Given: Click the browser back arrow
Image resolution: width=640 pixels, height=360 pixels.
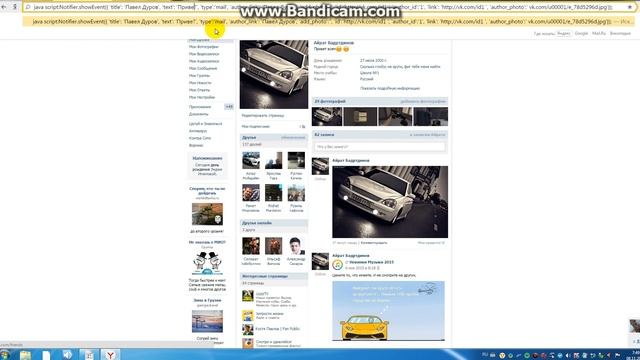Looking at the screenshot, I should click(x=4, y=7).
